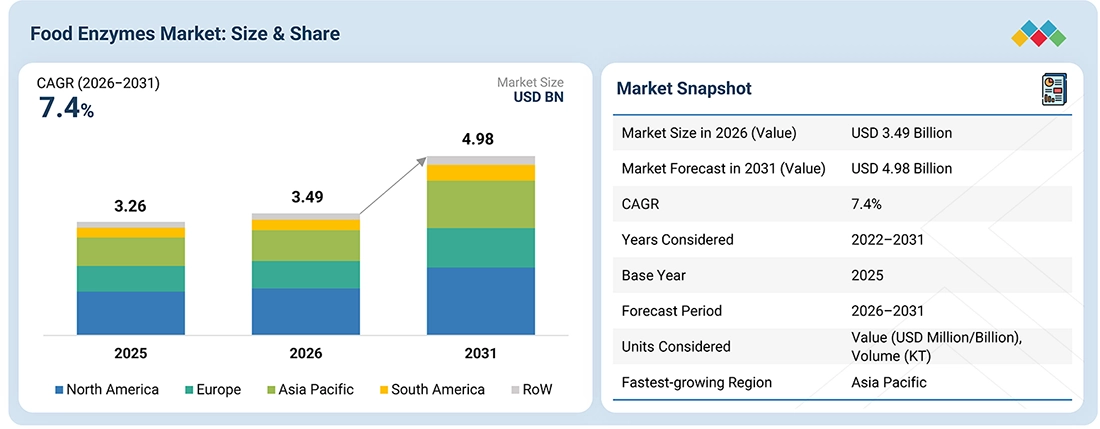Click the 'CAGR' row label in table

pyautogui.click(x=640, y=204)
